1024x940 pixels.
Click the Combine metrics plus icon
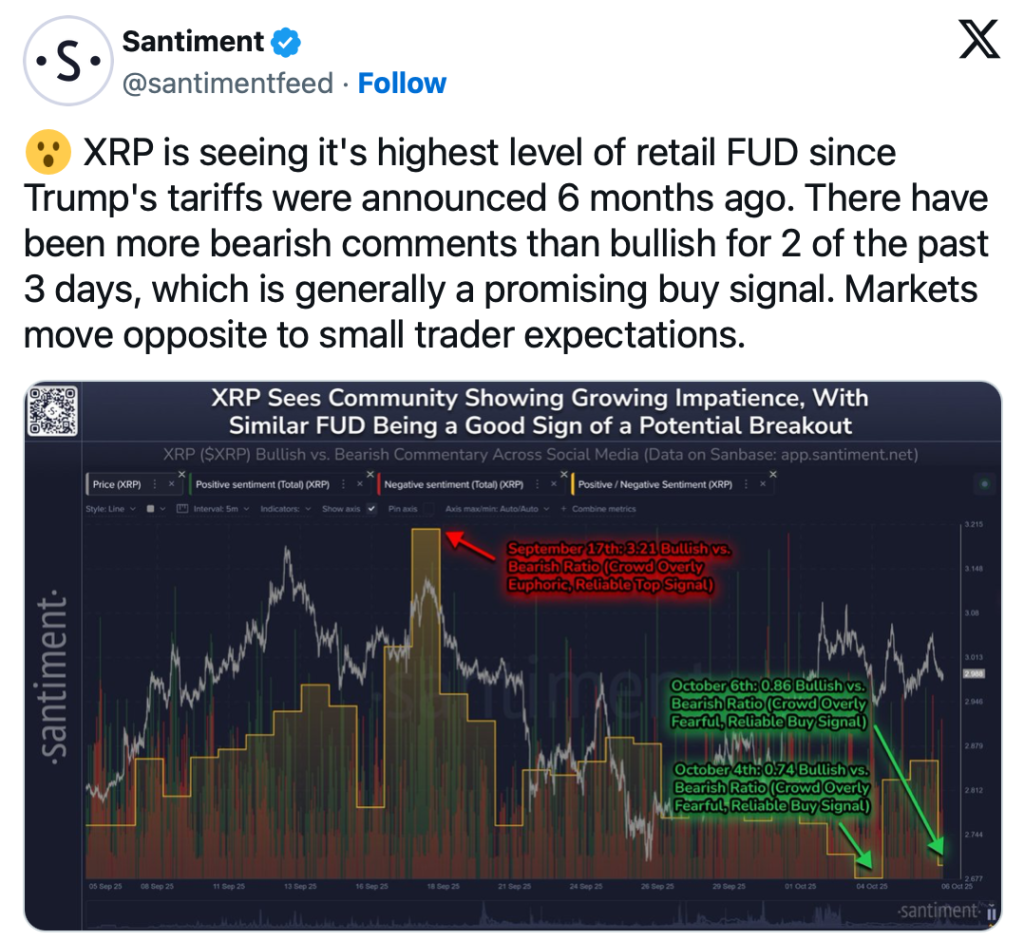pyautogui.click(x=564, y=509)
